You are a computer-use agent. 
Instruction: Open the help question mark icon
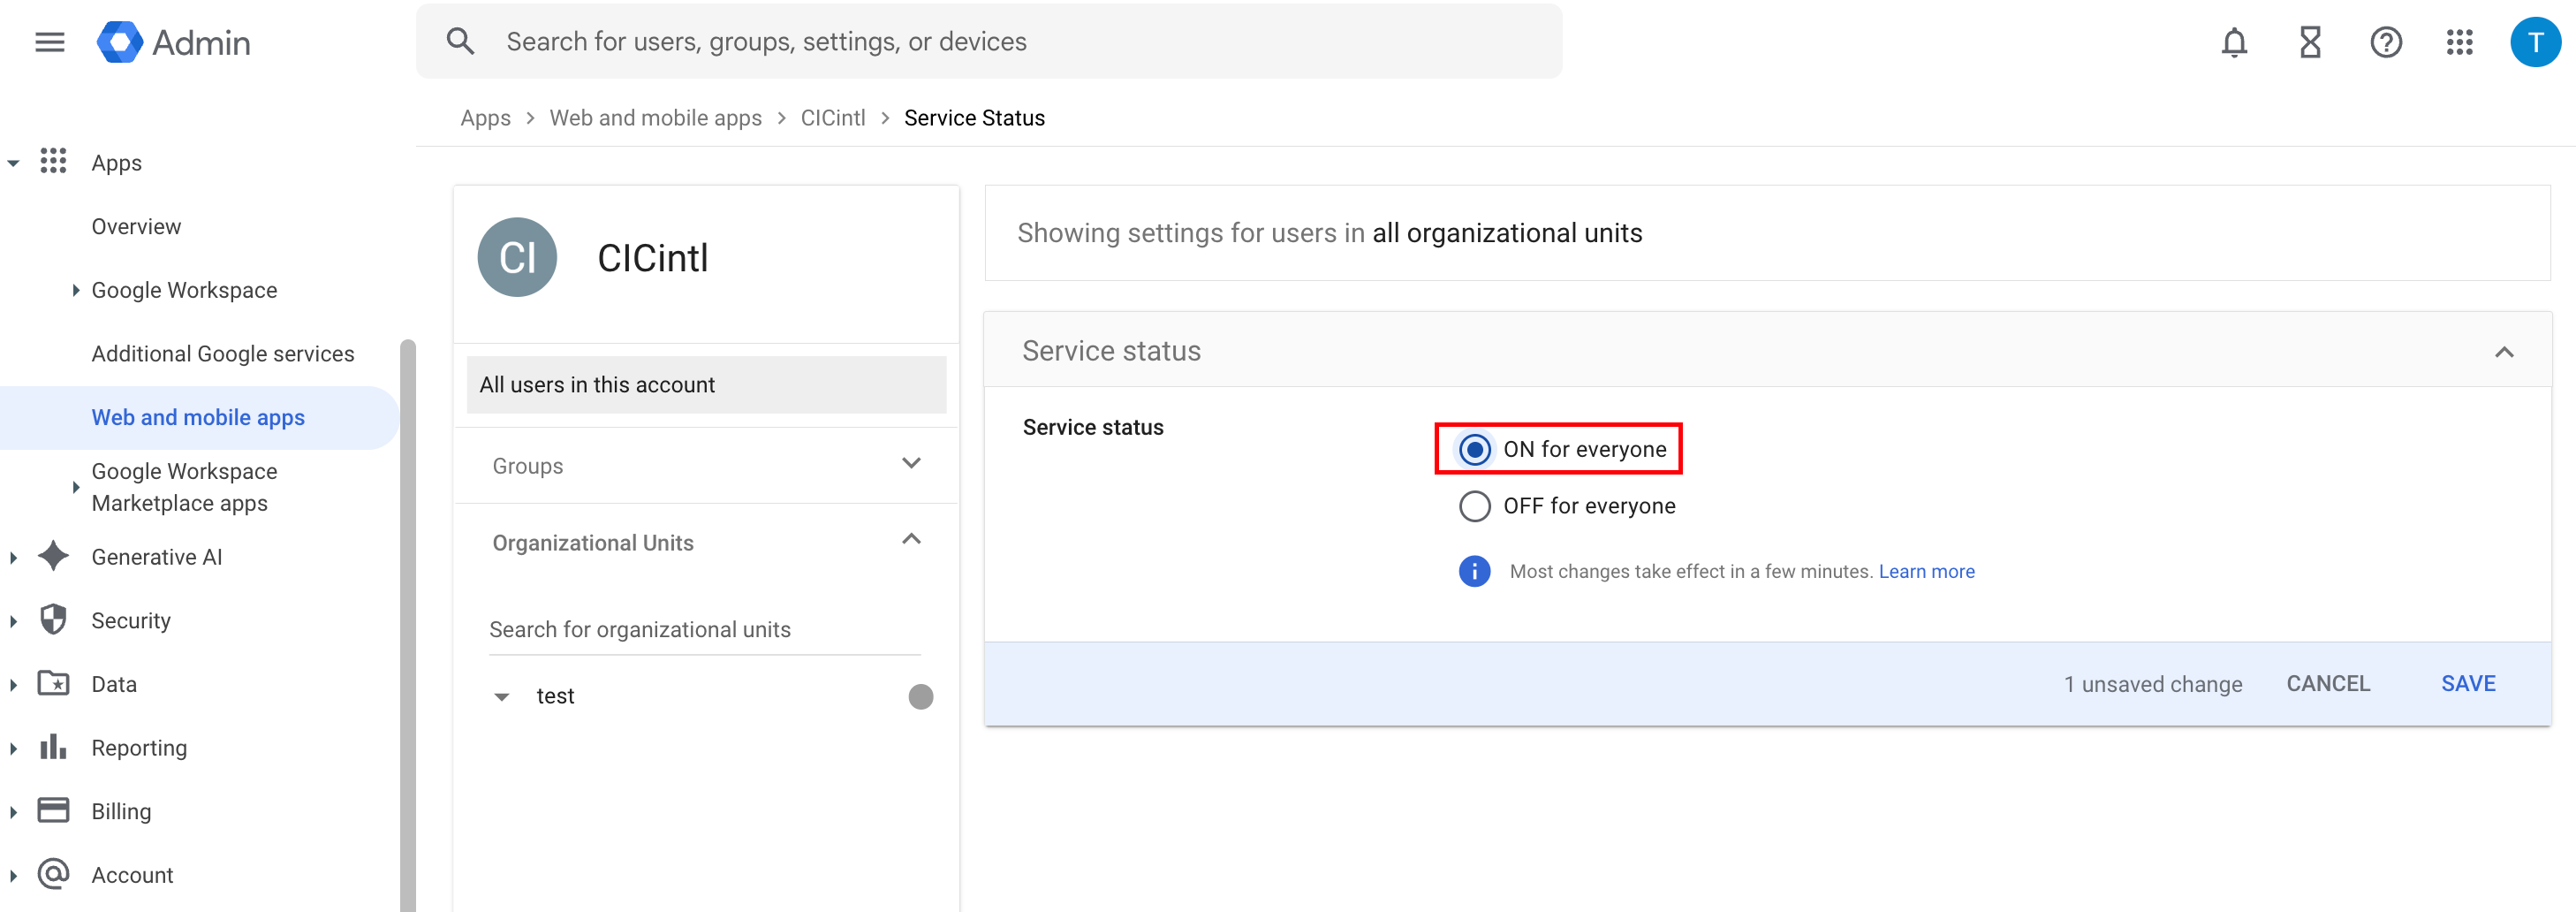2385,42
